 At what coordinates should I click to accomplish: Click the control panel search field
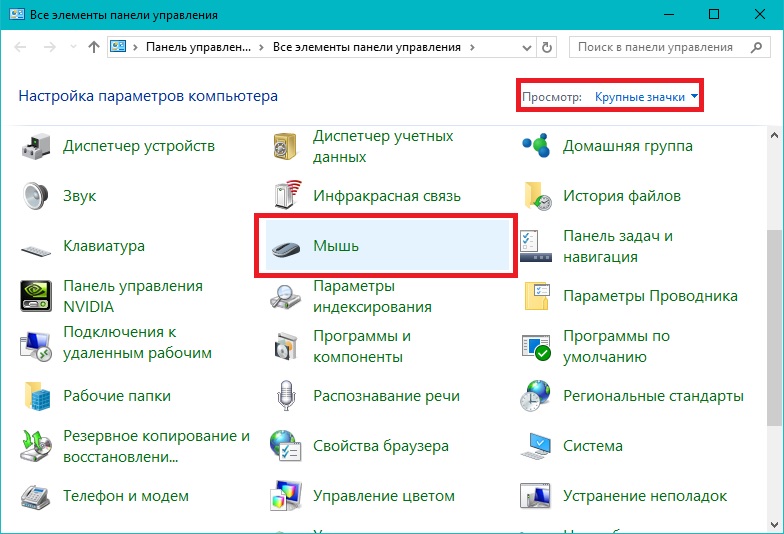click(665, 47)
